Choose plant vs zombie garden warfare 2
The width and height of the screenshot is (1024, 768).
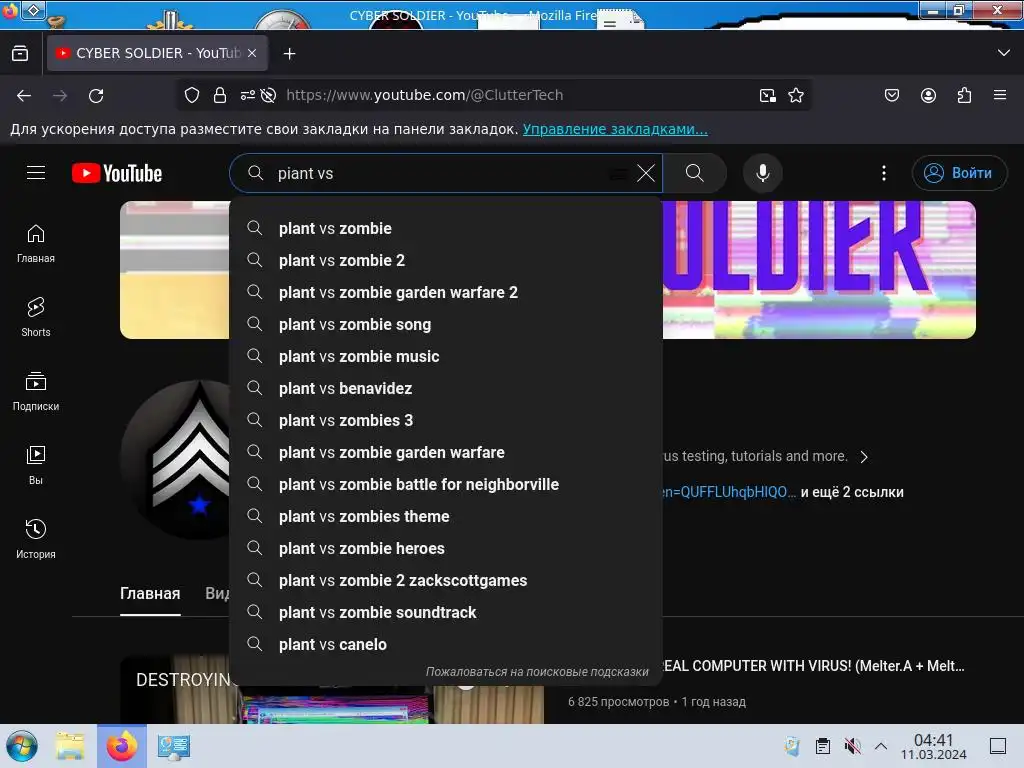(x=446, y=293)
